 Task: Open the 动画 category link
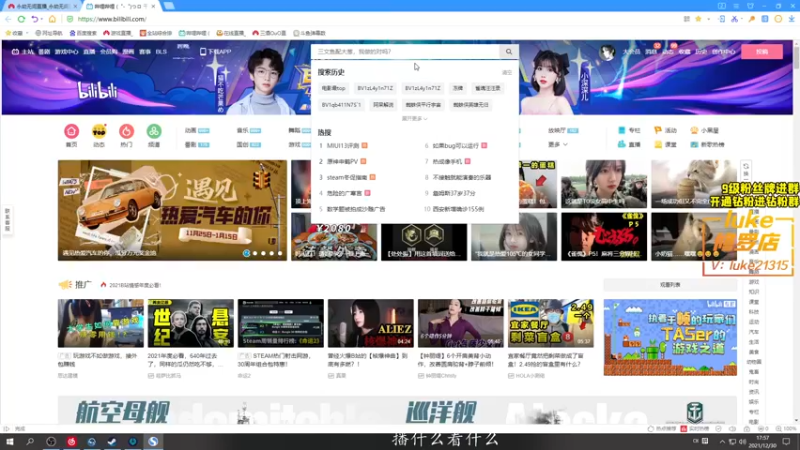point(196,131)
